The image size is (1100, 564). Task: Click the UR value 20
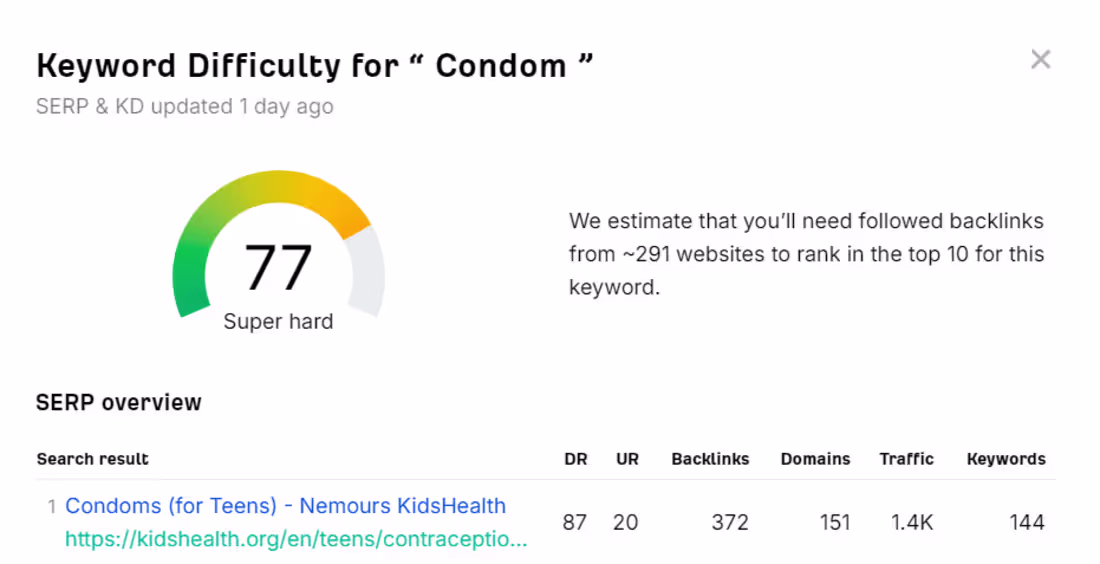click(x=626, y=522)
